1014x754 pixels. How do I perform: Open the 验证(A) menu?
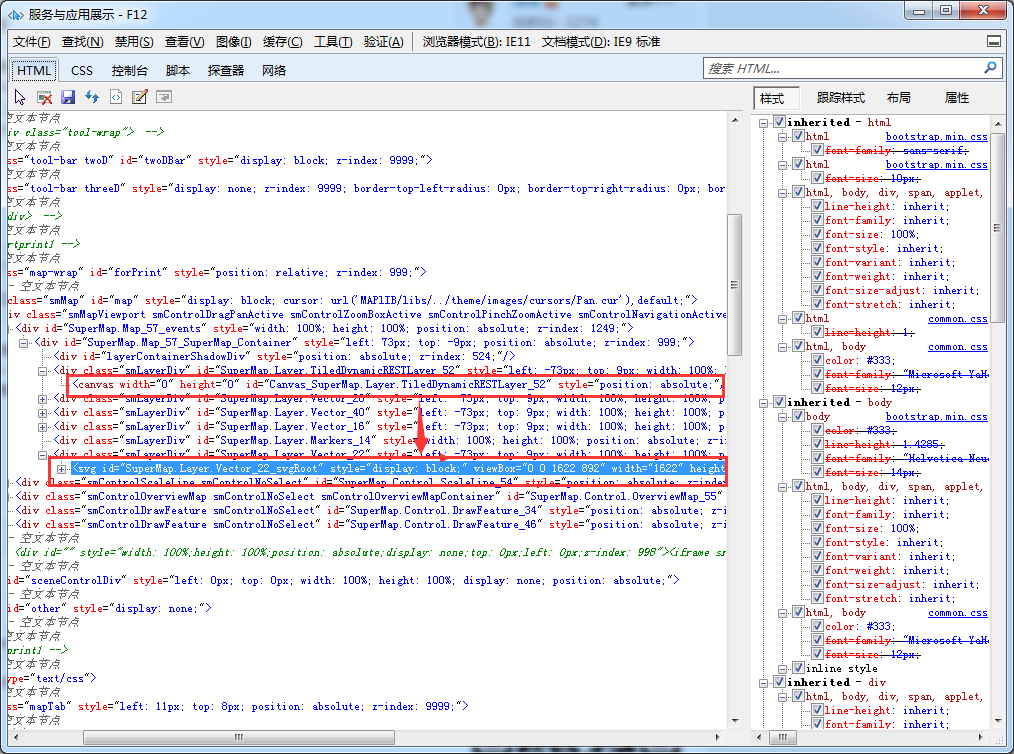383,42
